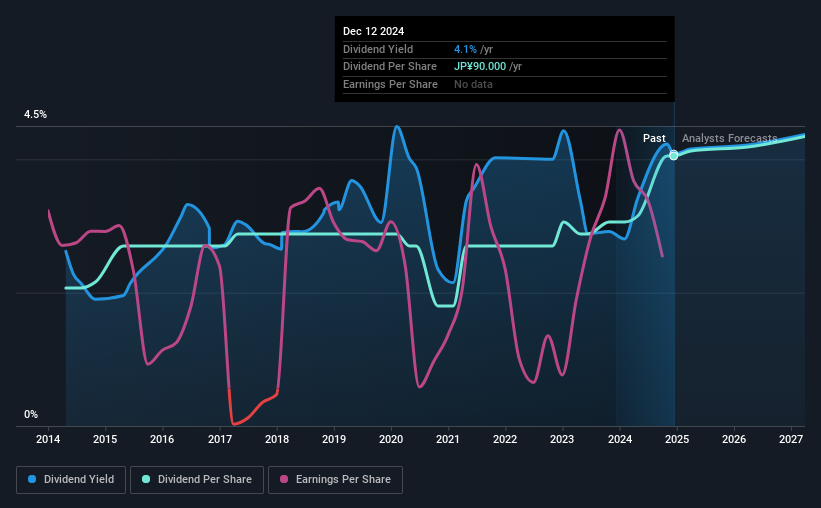Click the Past label on chart
This screenshot has width=821, height=508.
point(654,138)
